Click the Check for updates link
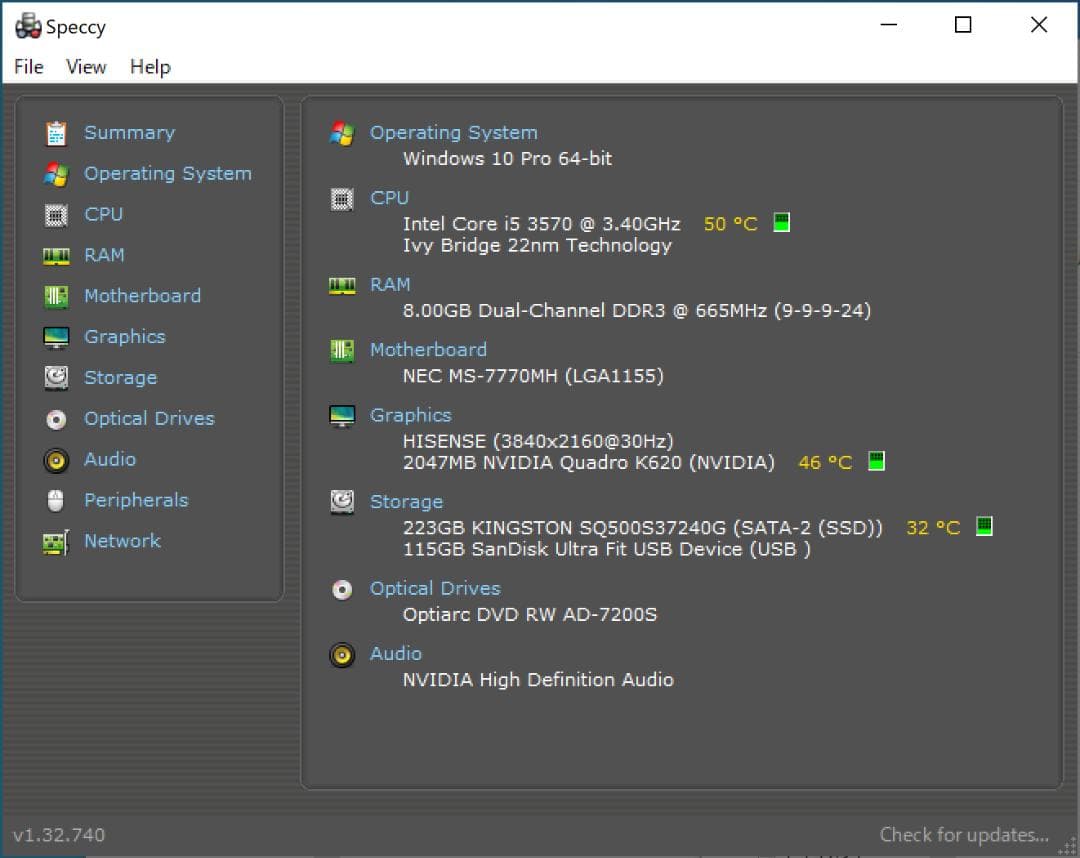Screen dimensions: 1080x858 (x=963, y=835)
